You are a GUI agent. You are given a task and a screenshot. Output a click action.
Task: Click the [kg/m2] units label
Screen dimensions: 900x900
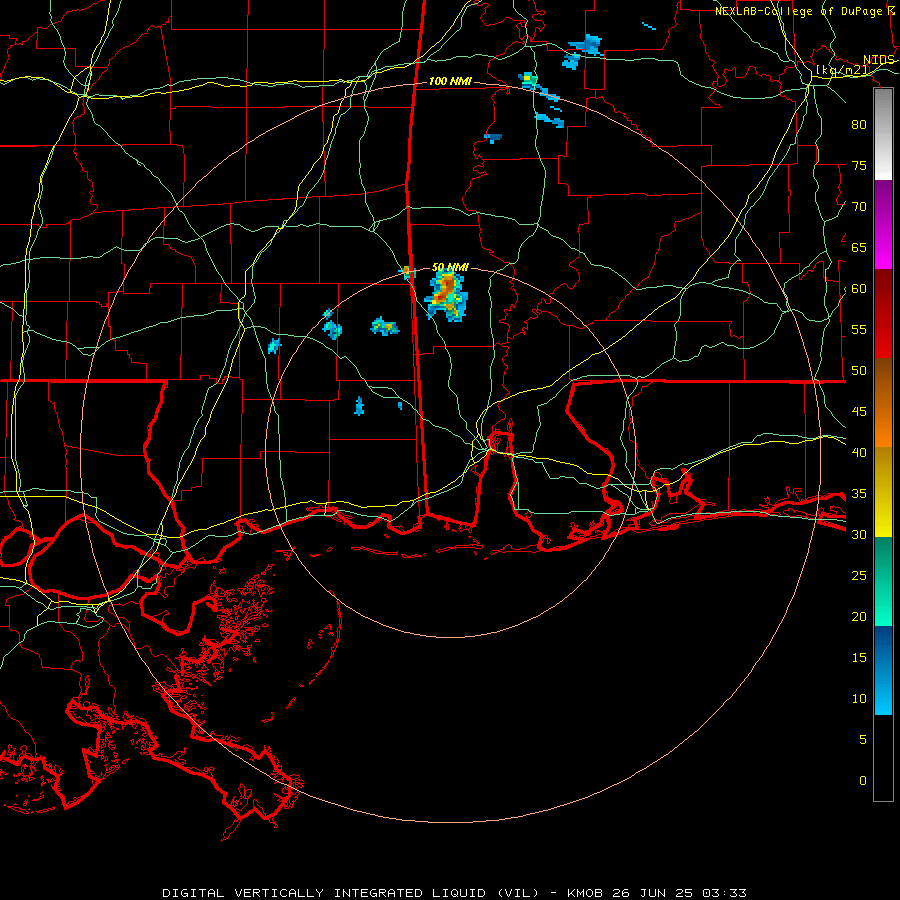tap(843, 71)
